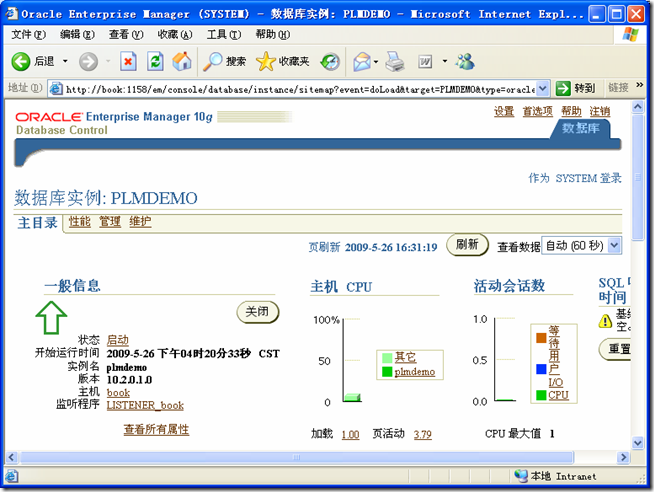Open the Mail button dropdown arrow
The height and width of the screenshot is (492, 655).
pos(376,62)
